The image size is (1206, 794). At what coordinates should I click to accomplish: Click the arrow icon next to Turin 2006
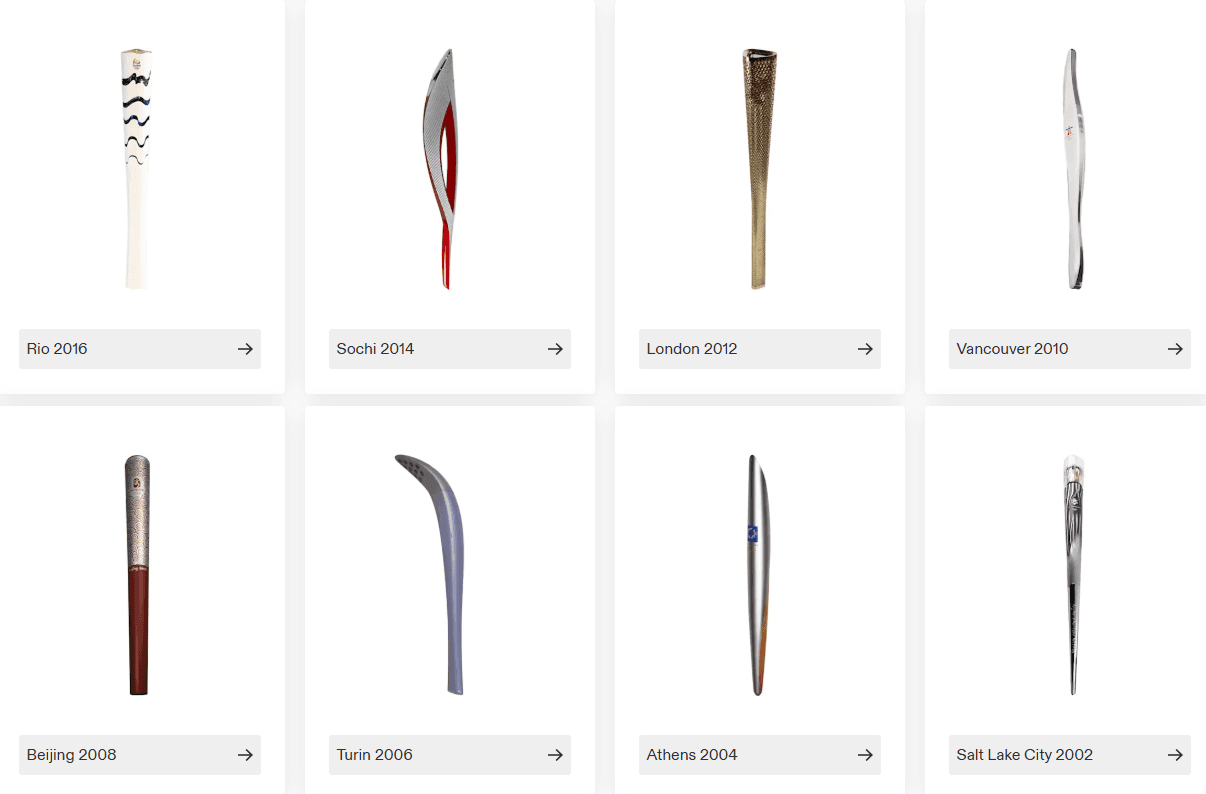click(x=555, y=755)
